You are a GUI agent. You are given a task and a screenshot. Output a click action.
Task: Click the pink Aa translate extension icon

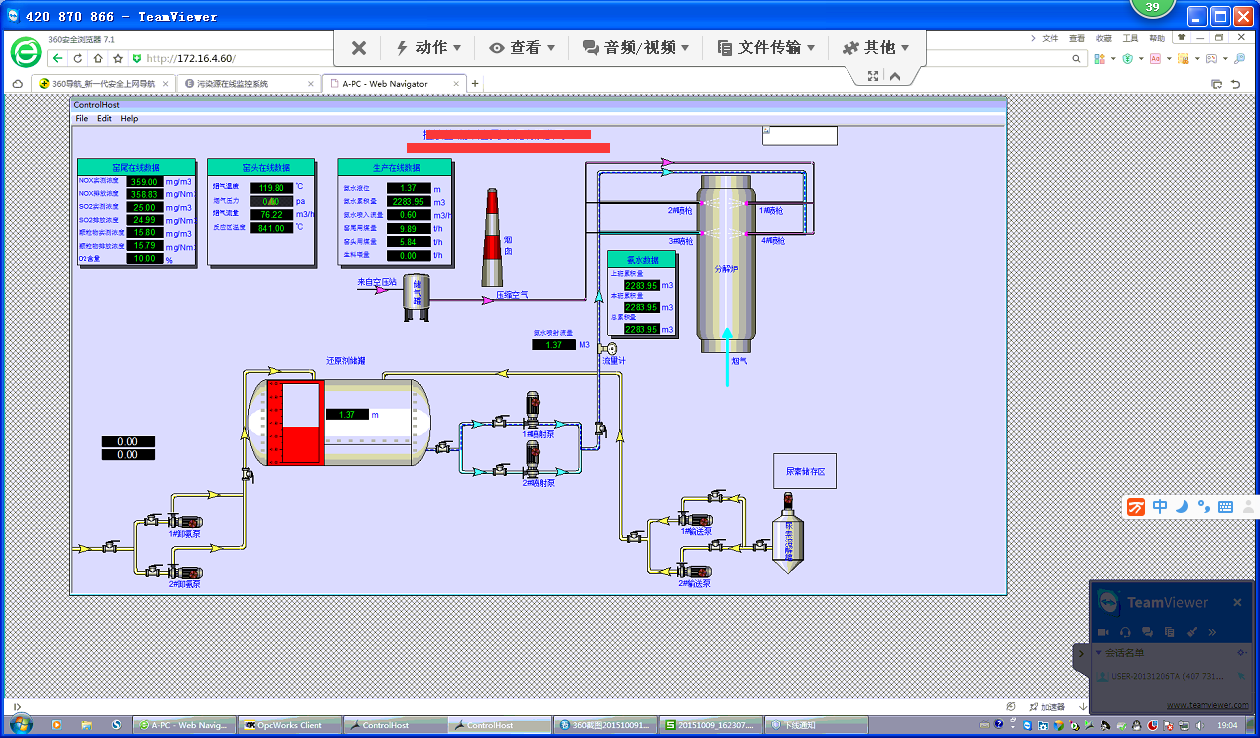1156,59
